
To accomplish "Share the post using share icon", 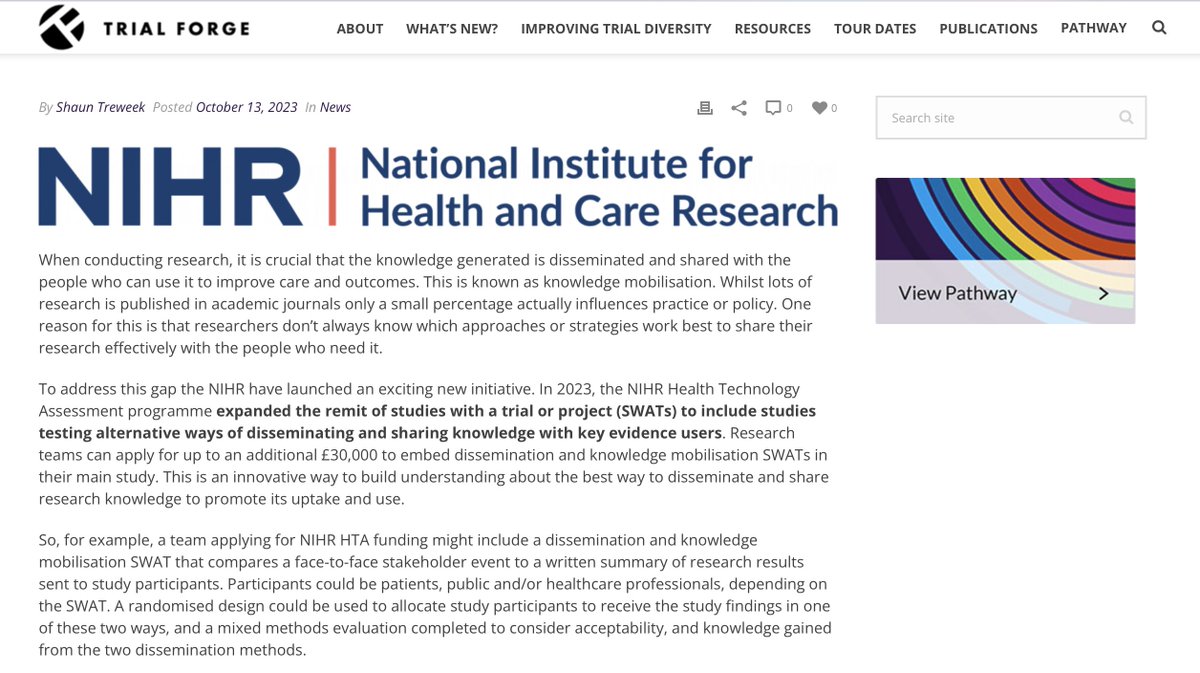I will click(739, 108).
